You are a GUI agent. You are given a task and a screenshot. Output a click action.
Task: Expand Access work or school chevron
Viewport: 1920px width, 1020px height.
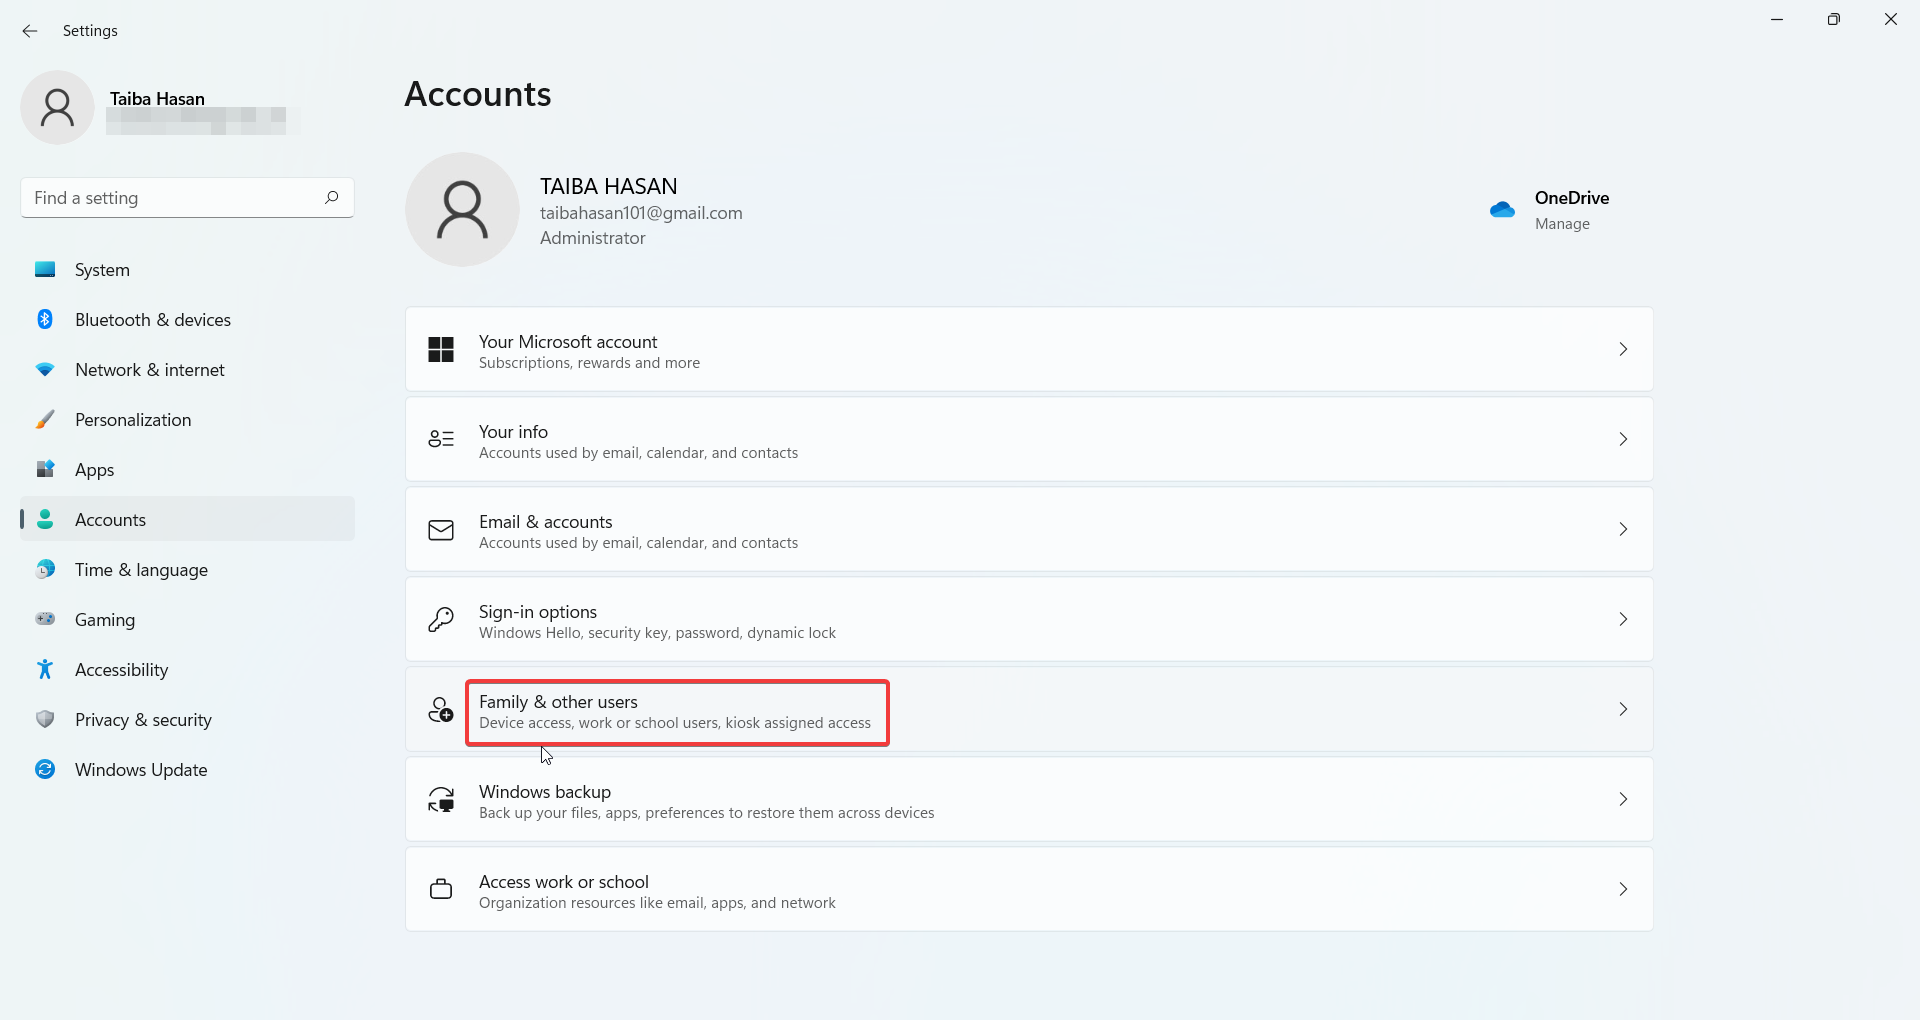(1623, 889)
